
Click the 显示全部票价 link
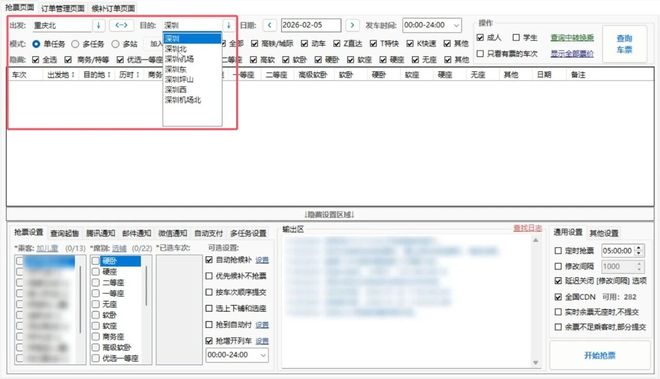572,53
